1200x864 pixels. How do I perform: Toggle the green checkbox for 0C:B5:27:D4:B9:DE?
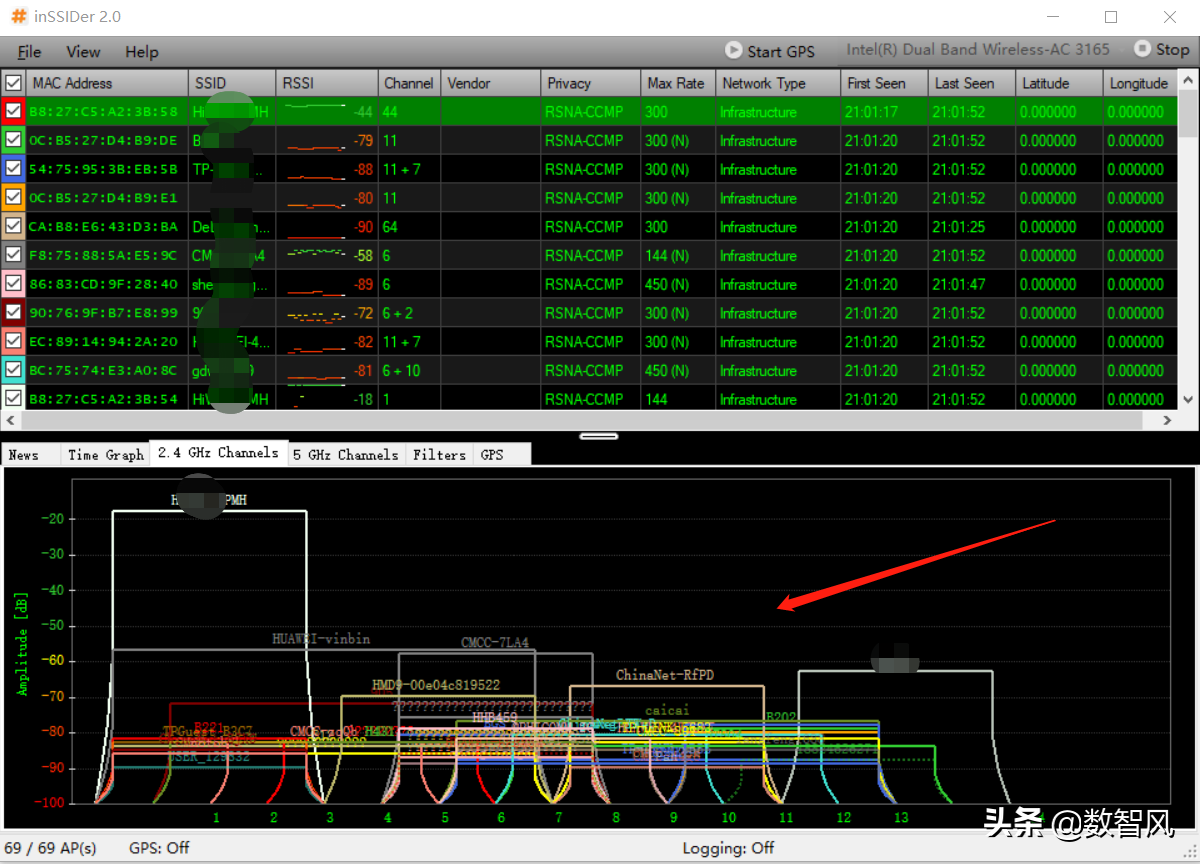point(14,140)
